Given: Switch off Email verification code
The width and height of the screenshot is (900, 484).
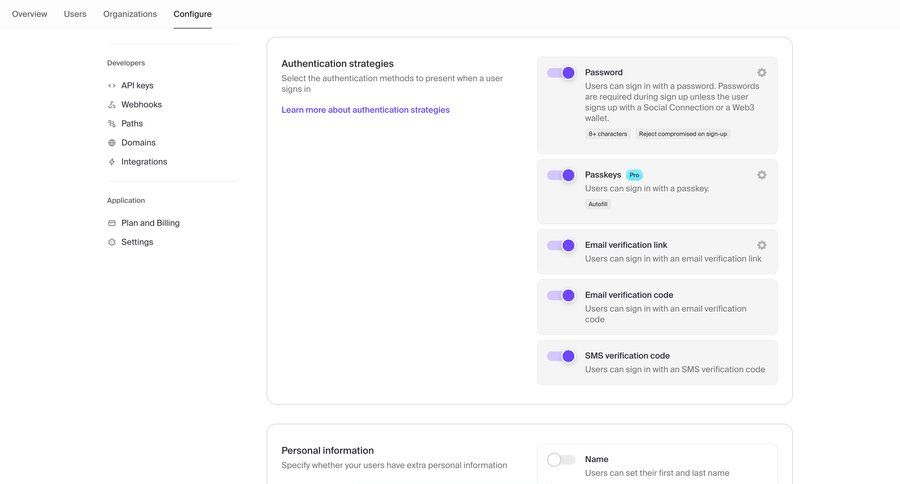Looking at the screenshot, I should point(561,295).
